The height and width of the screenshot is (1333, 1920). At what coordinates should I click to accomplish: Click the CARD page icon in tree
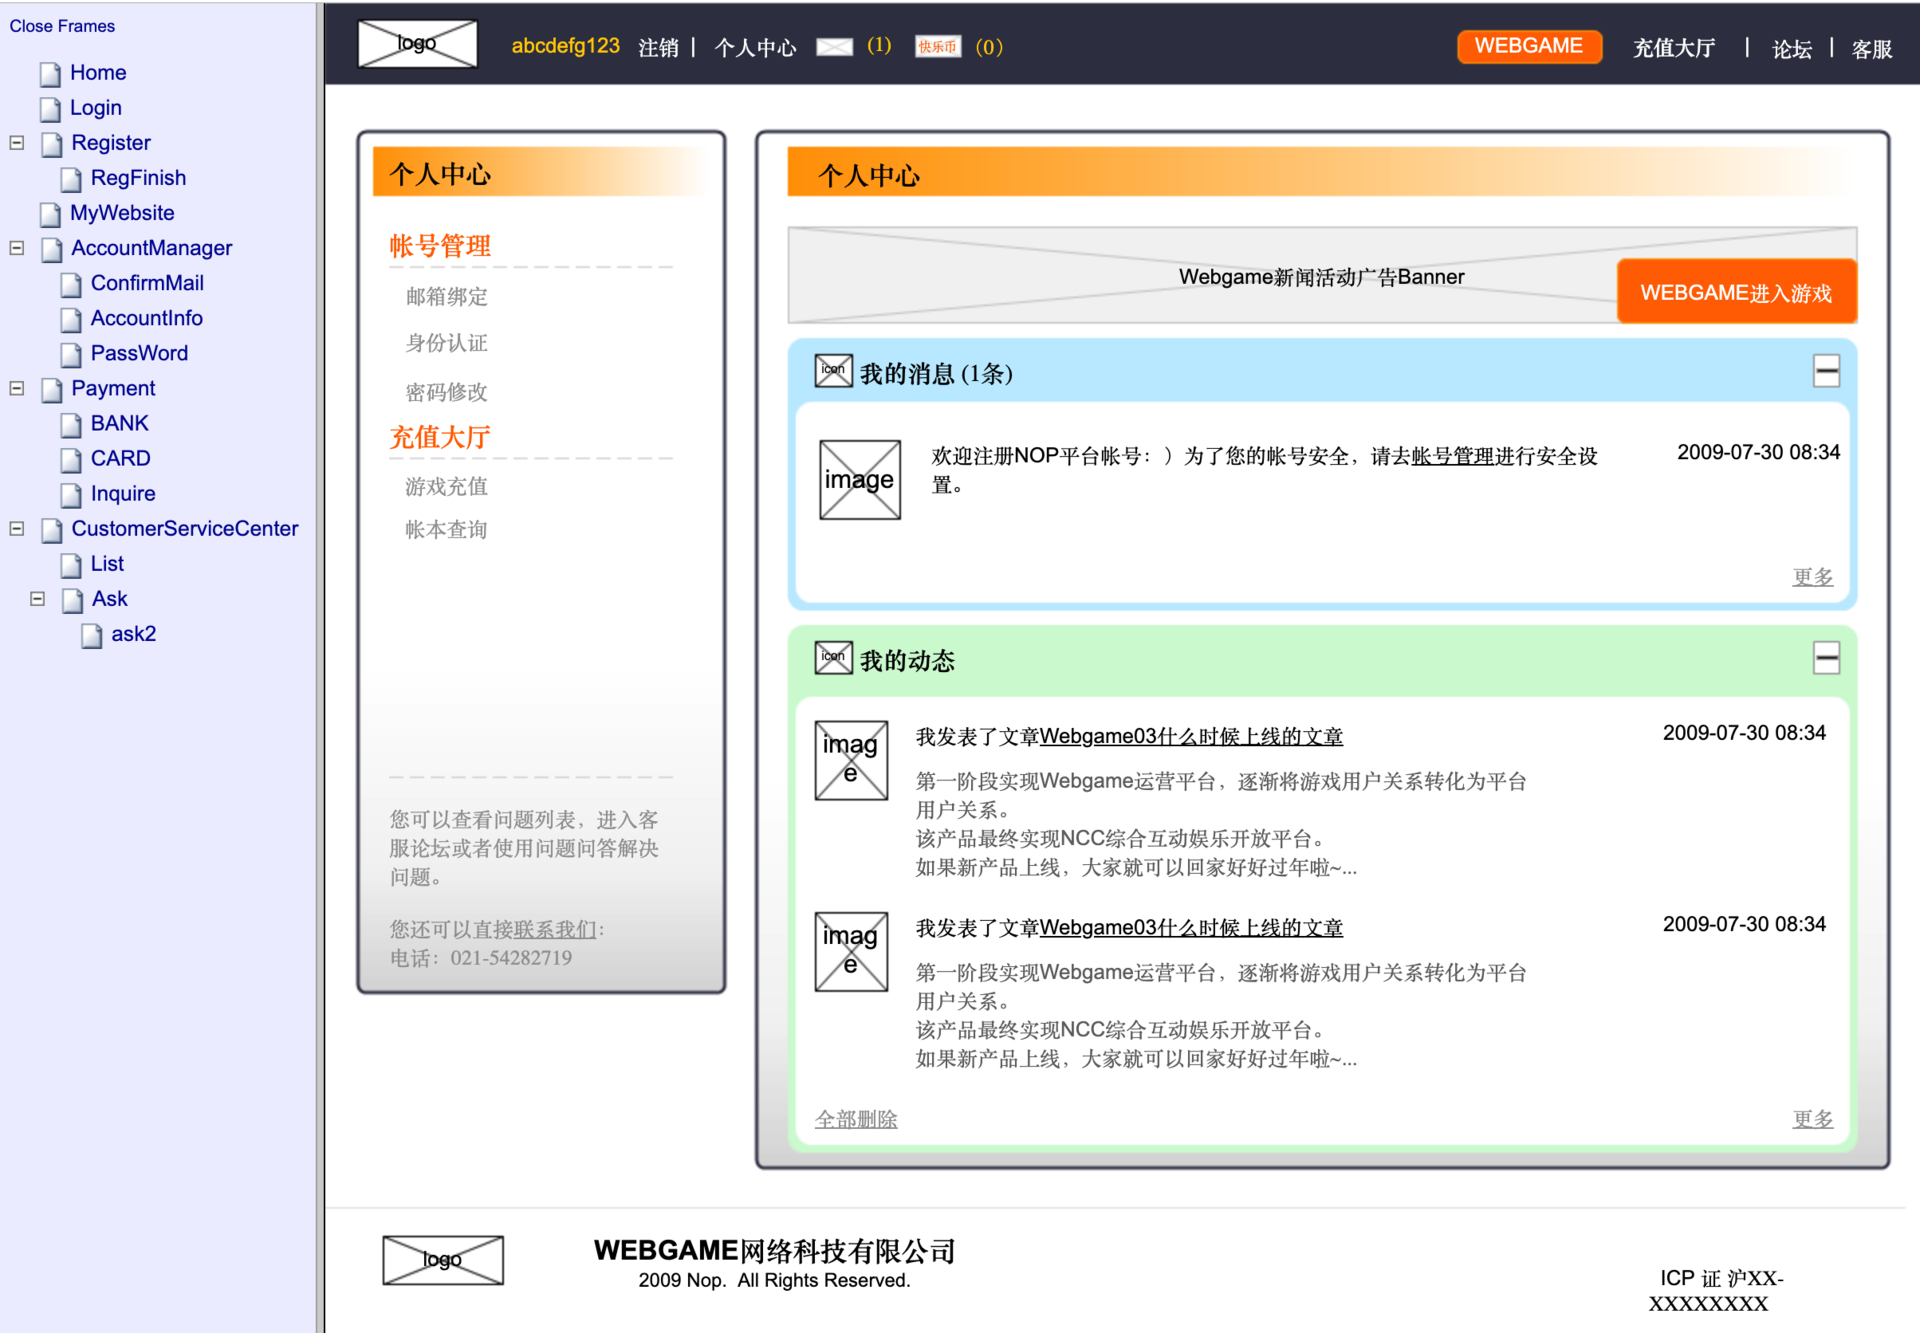pos(71,460)
